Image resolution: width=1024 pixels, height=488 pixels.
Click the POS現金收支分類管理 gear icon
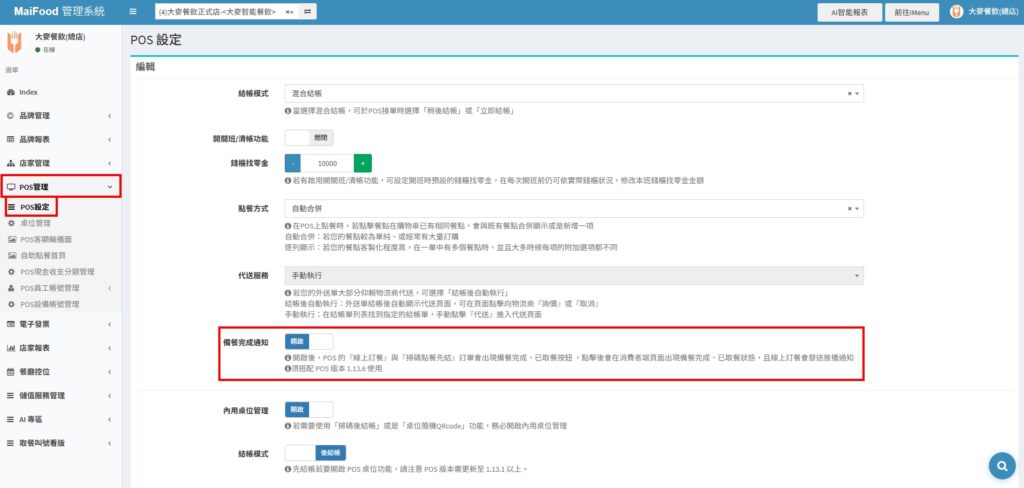pyautogui.click(x=11, y=272)
